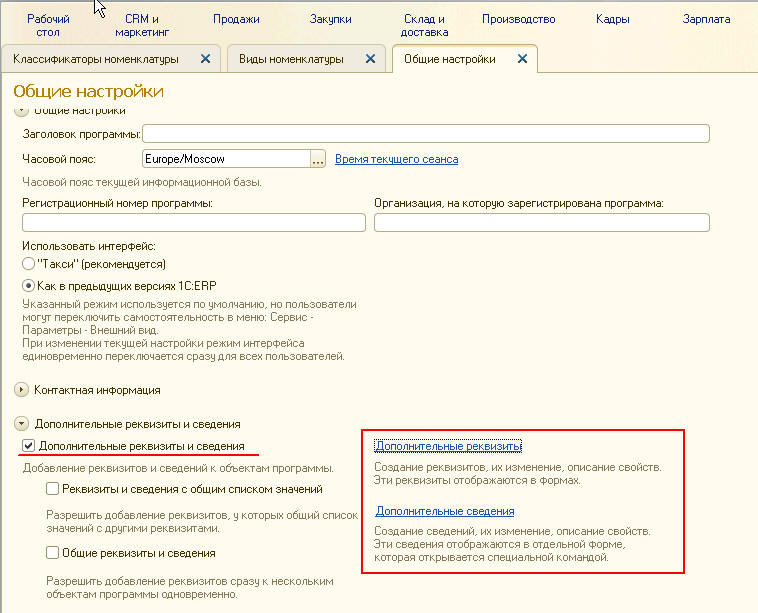Screen dimensions: 758x613
Task: Open the Время текущего сеанса link
Action: pyautogui.click(x=396, y=159)
